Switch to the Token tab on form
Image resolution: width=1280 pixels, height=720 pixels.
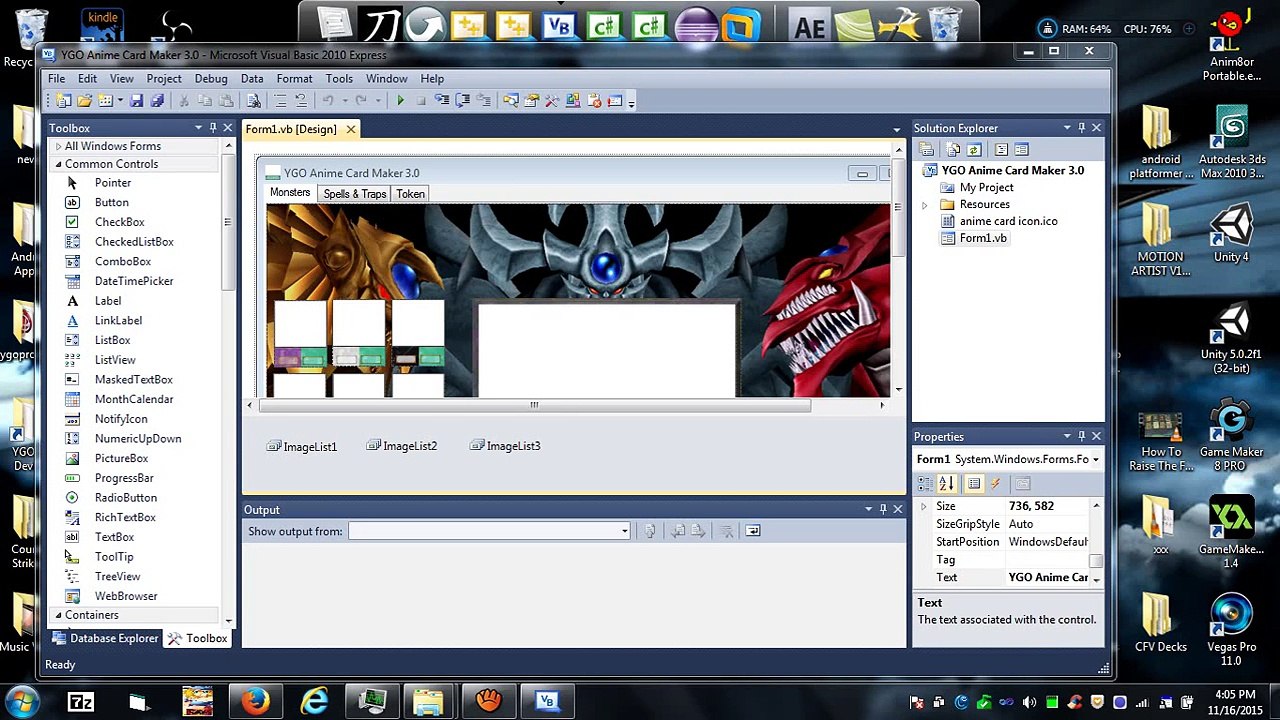tap(410, 194)
